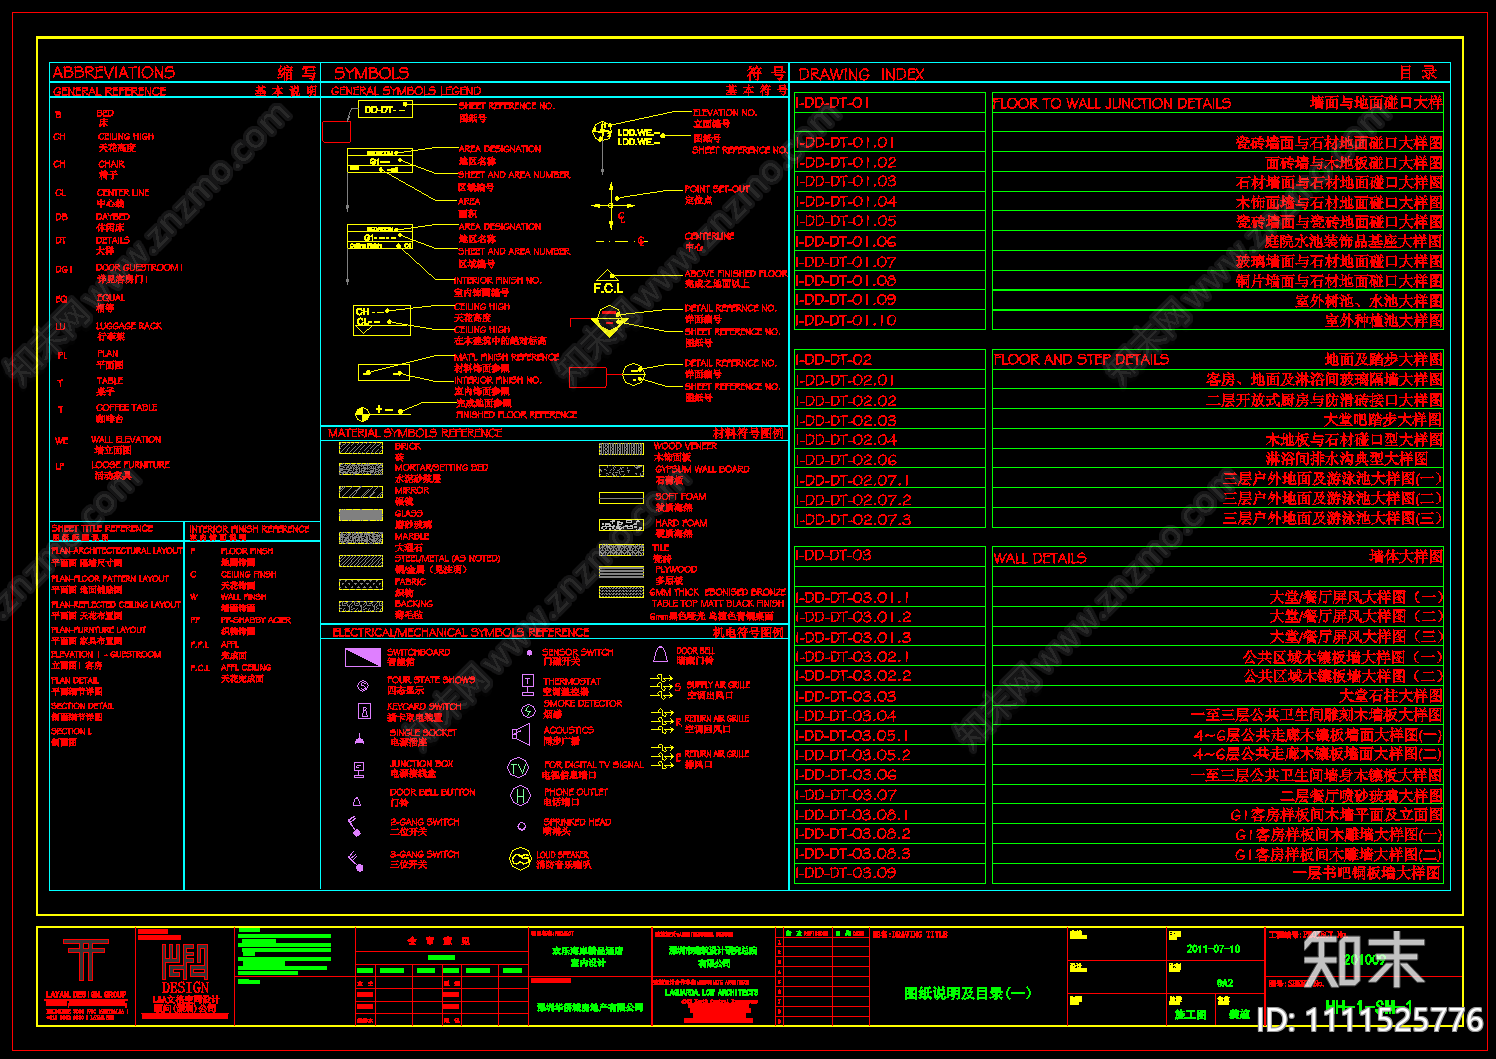The image size is (1496, 1059).
Task: Select the Door Bell symbol
Action: click(x=660, y=655)
